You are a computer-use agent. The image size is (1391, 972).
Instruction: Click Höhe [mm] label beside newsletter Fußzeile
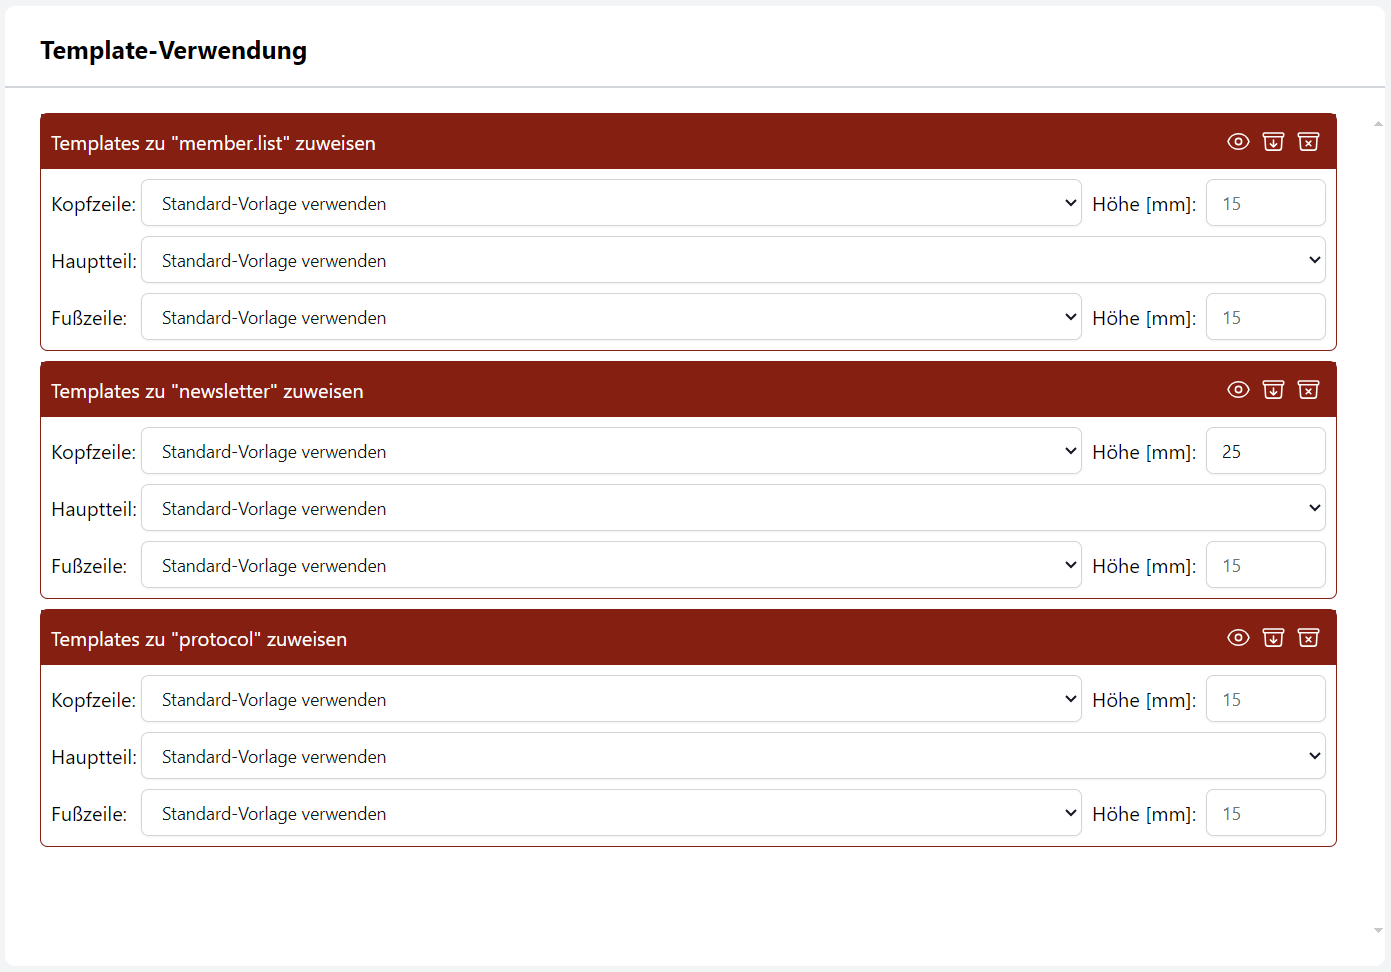pyautogui.click(x=1144, y=566)
